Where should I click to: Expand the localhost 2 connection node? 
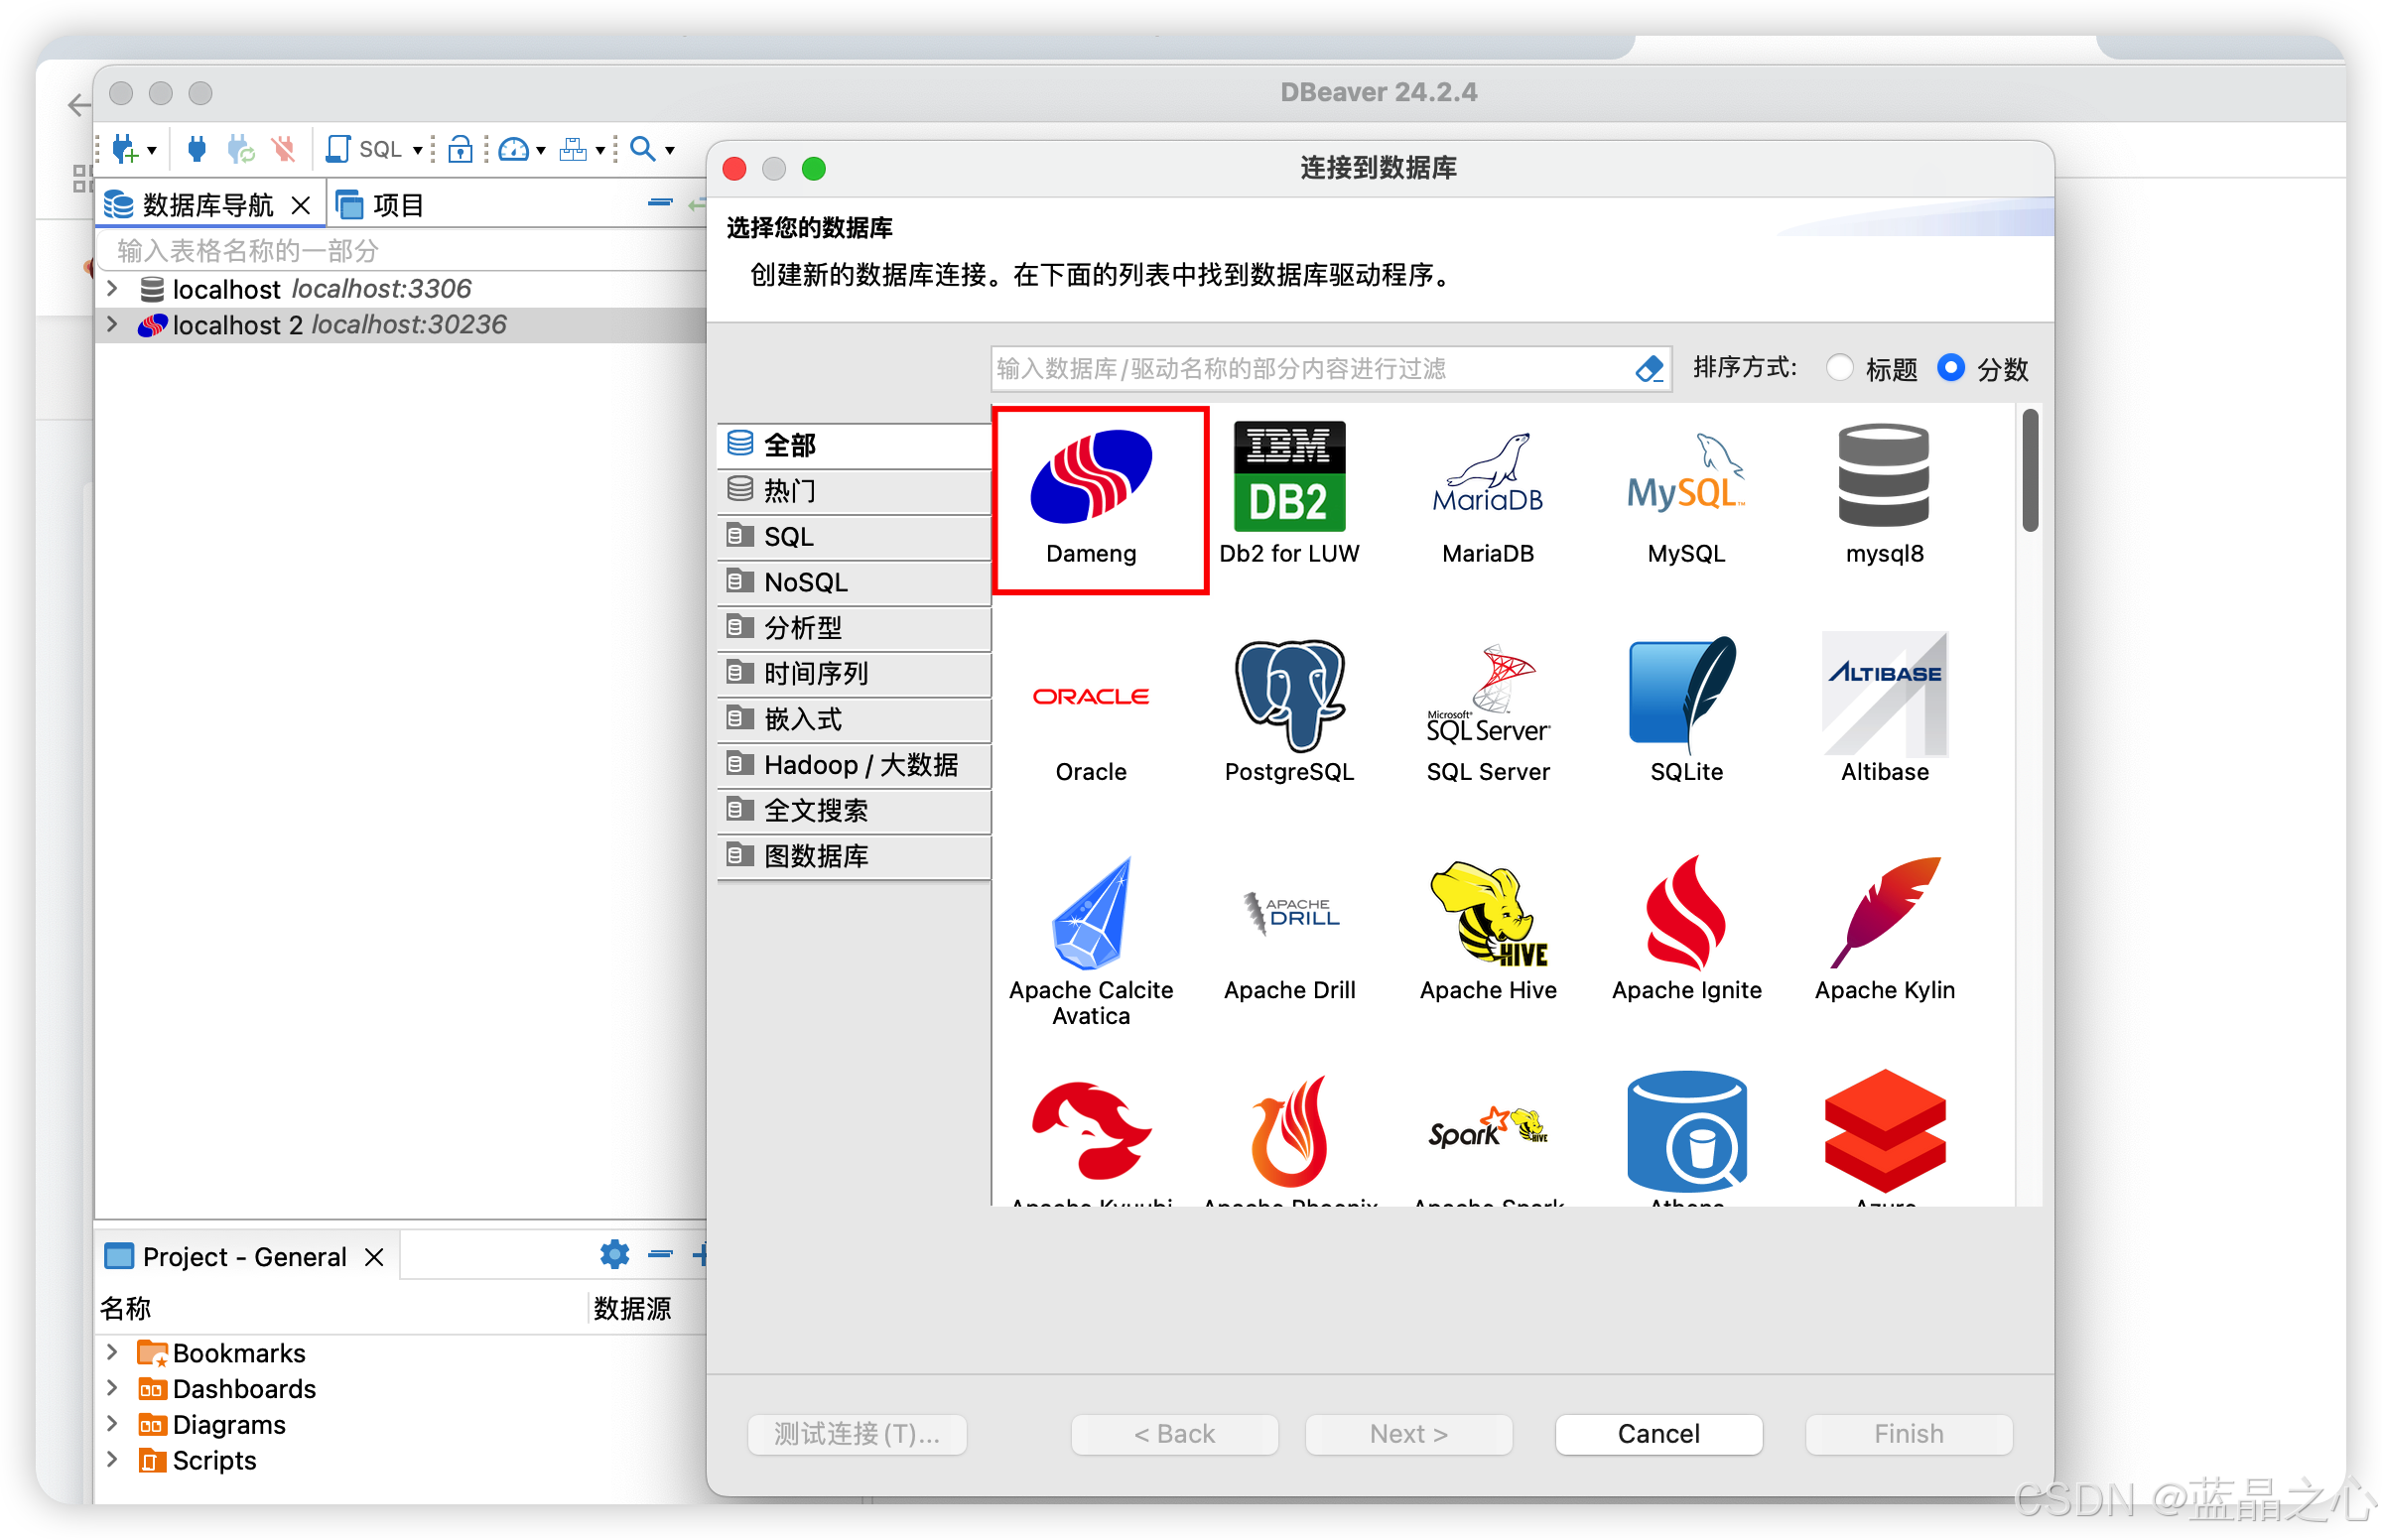click(112, 325)
